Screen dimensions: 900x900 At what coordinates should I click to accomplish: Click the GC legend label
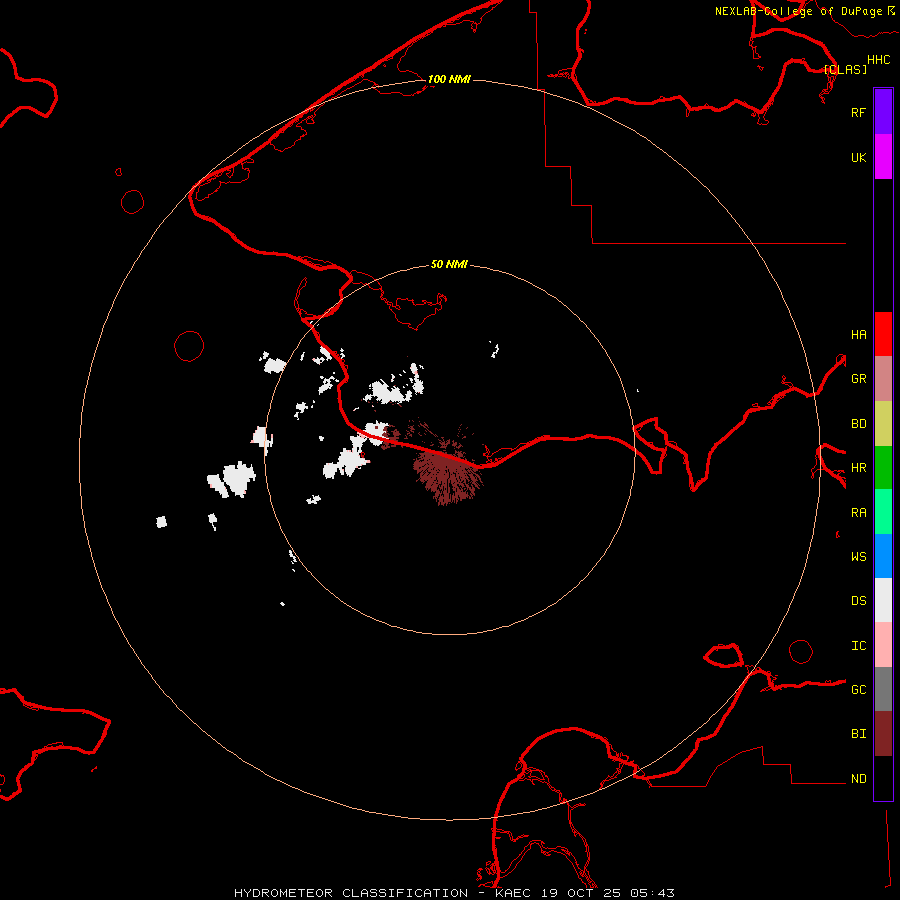coord(859,690)
